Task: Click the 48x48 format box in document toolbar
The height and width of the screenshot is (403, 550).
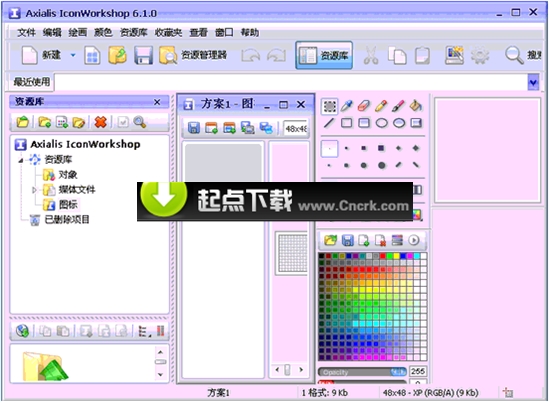Action: (x=296, y=129)
